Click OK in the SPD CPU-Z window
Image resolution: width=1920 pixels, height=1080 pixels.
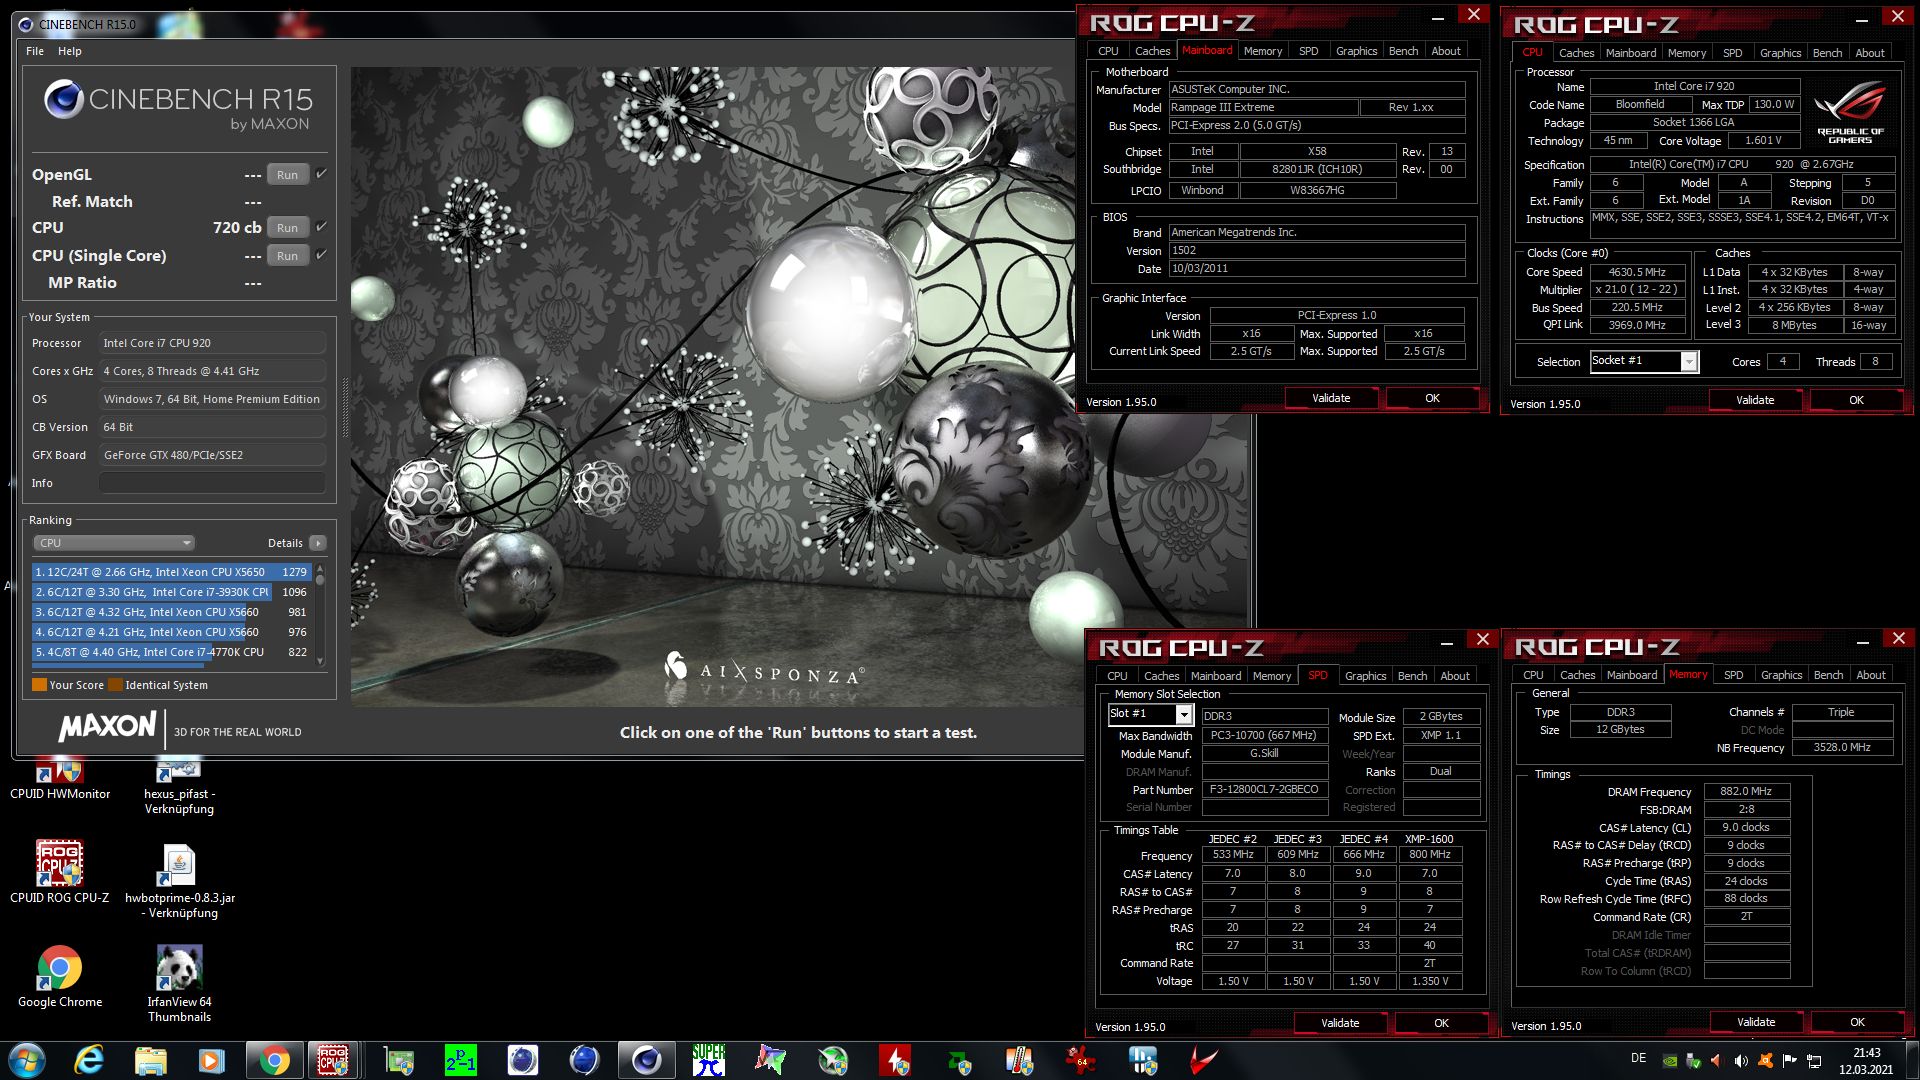click(1441, 1023)
